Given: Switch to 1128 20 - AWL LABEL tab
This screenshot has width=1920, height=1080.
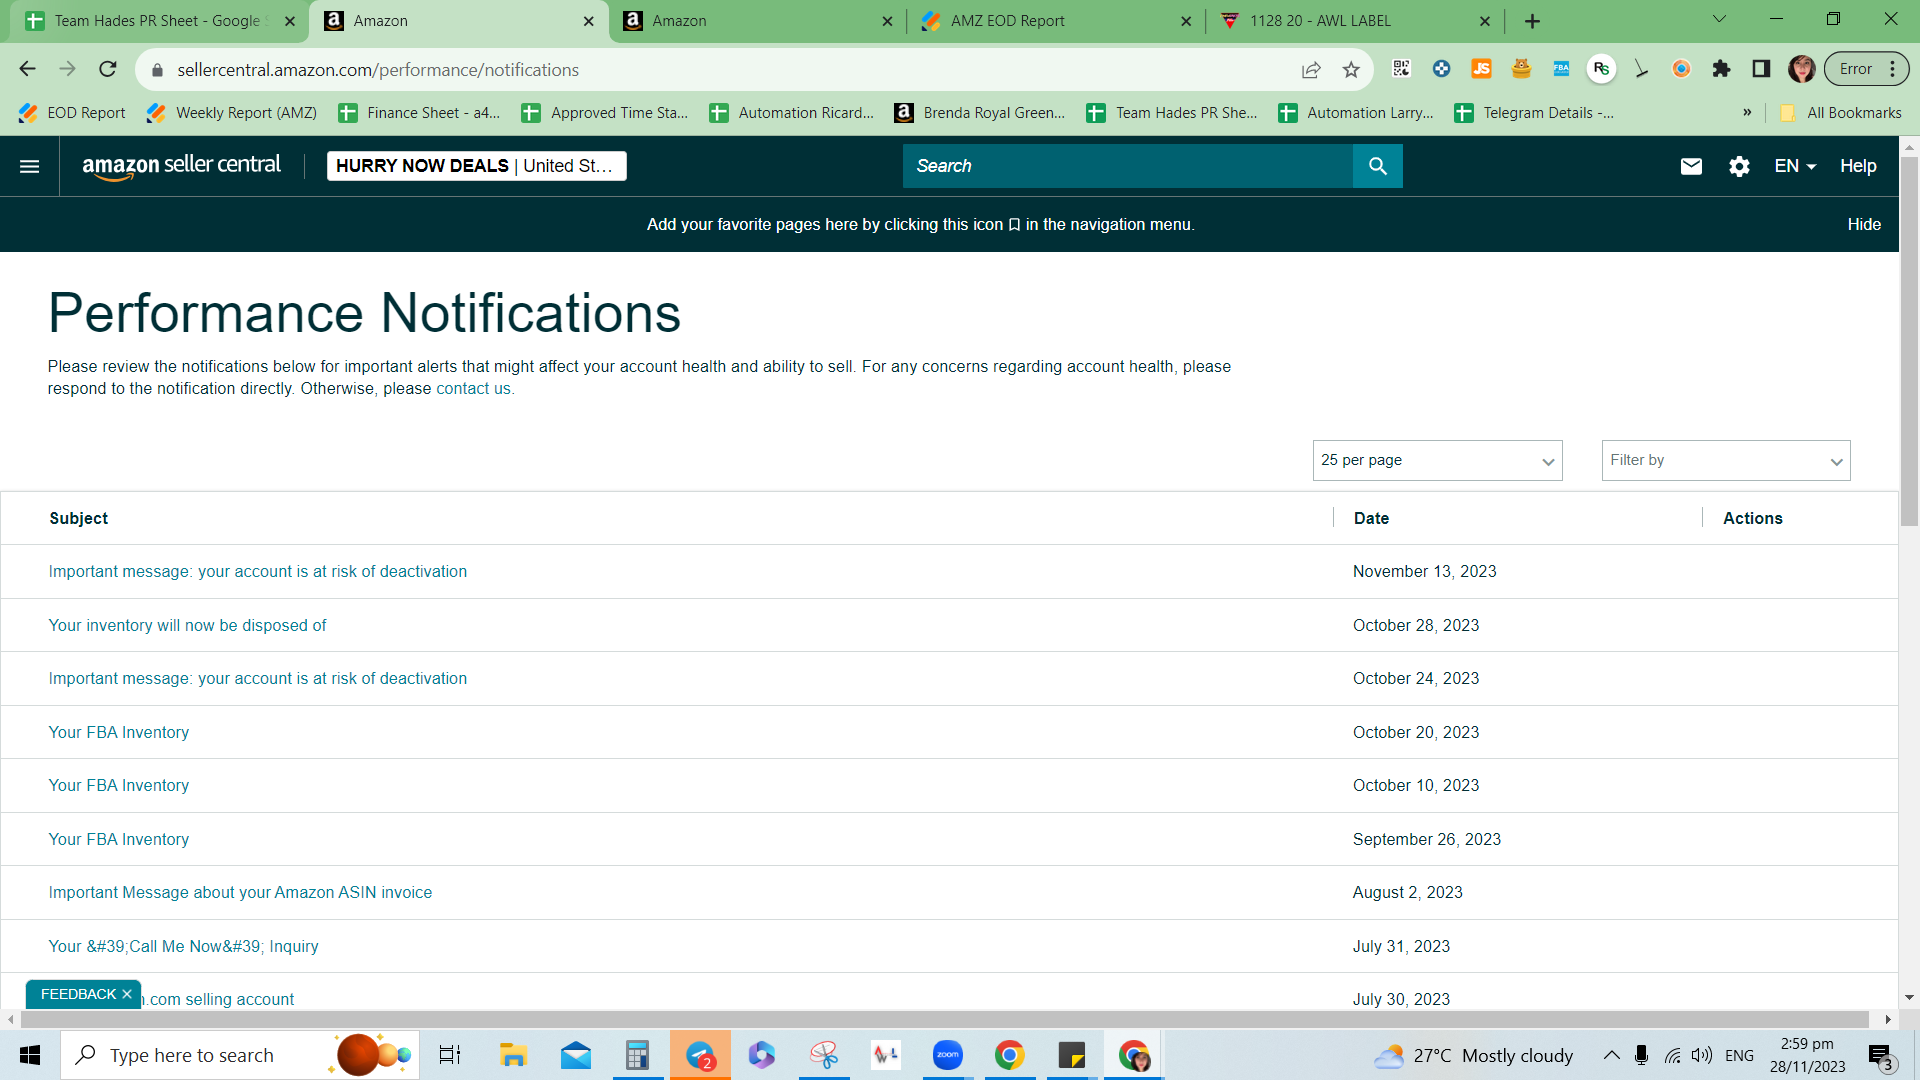Looking at the screenshot, I should [1354, 21].
